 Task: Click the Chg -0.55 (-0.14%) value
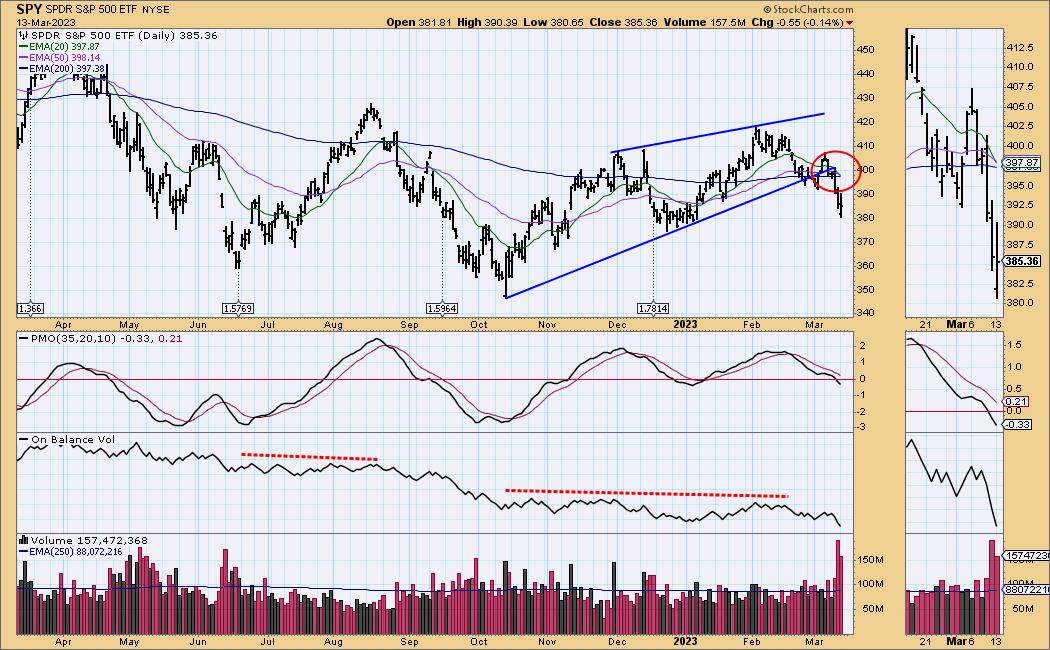[798, 22]
